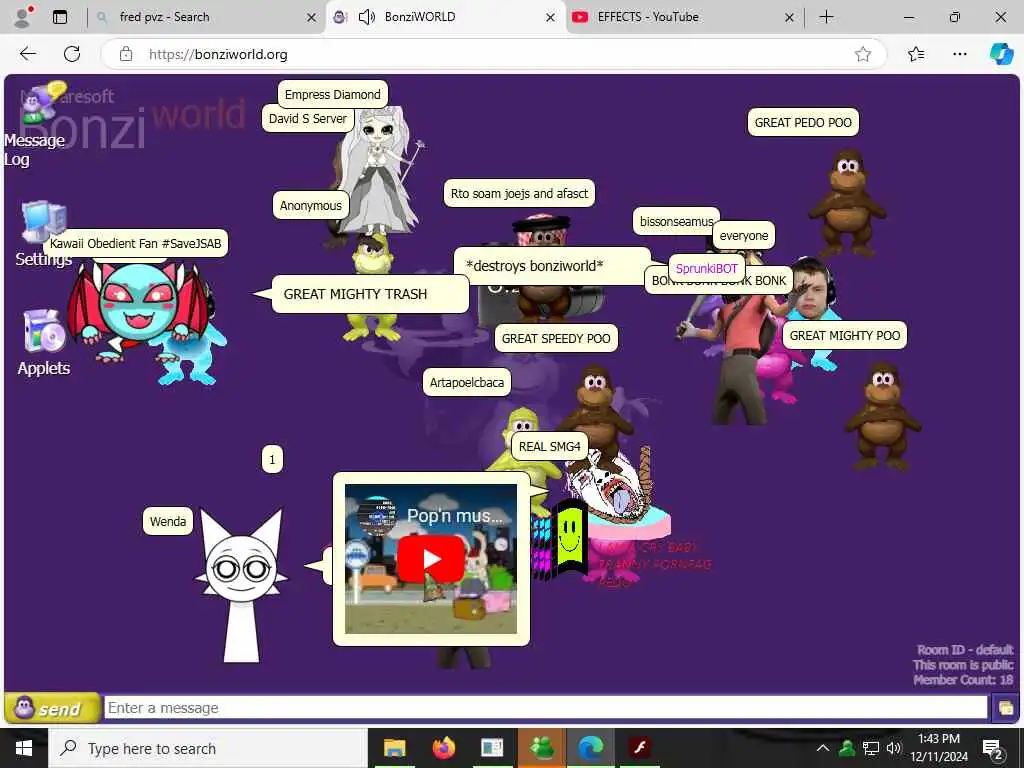The height and width of the screenshot is (768, 1024).
Task: Click the gorilla under GREAT MIGHTY POO
Action: [882, 416]
